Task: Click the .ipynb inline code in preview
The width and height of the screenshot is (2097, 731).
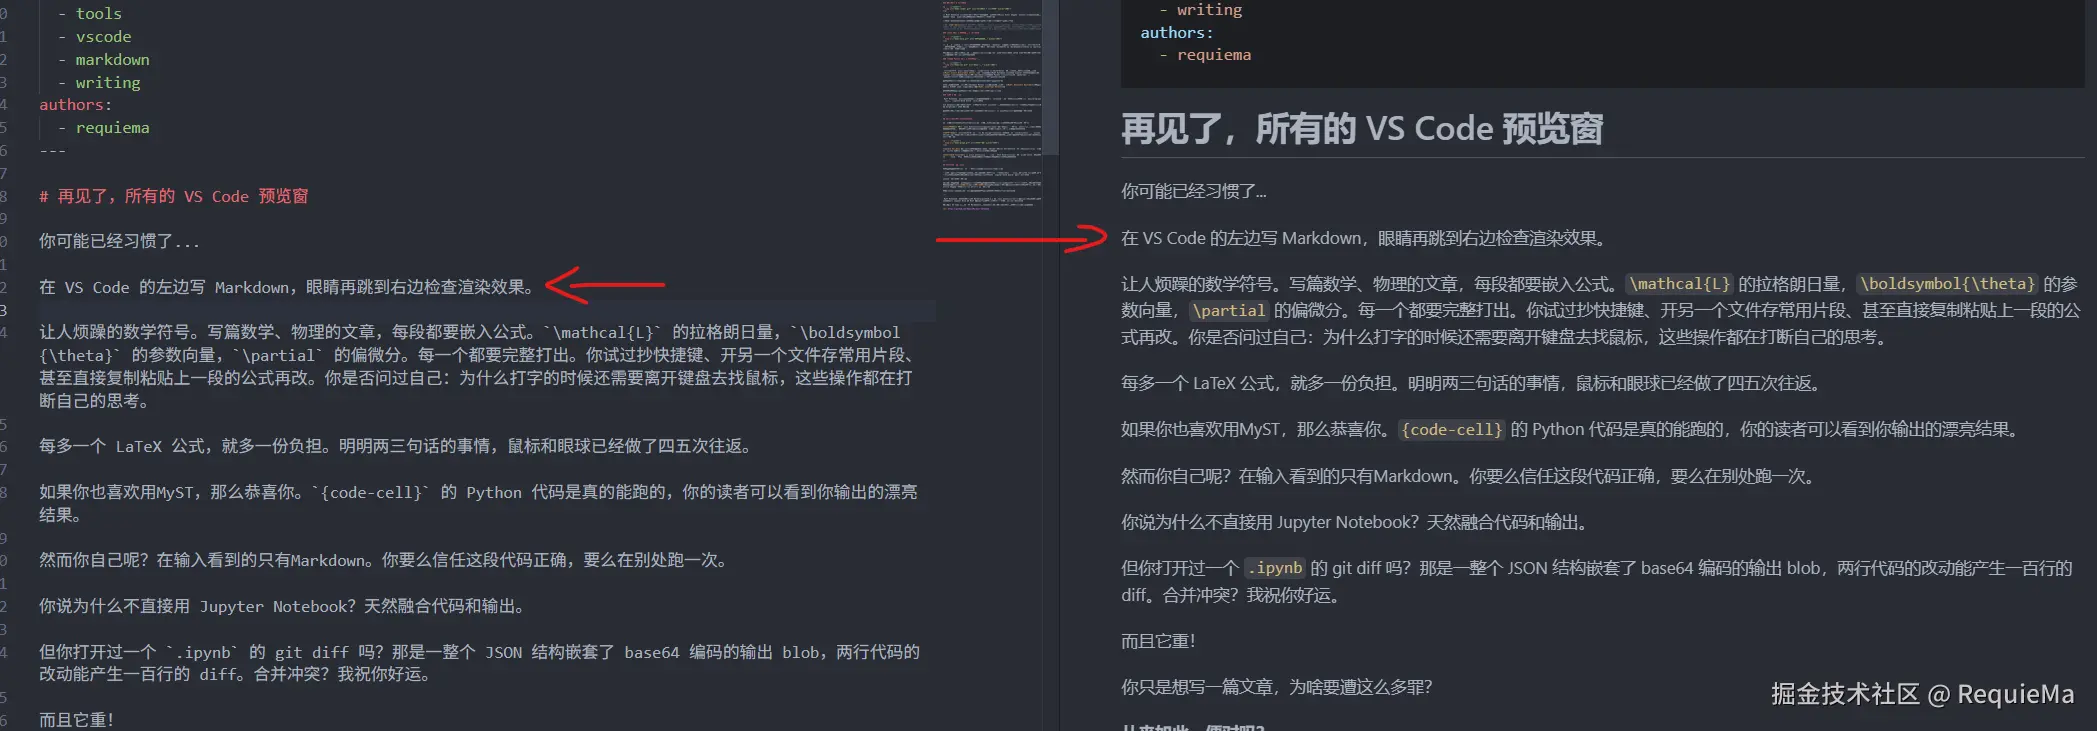Action: pyautogui.click(x=1275, y=568)
